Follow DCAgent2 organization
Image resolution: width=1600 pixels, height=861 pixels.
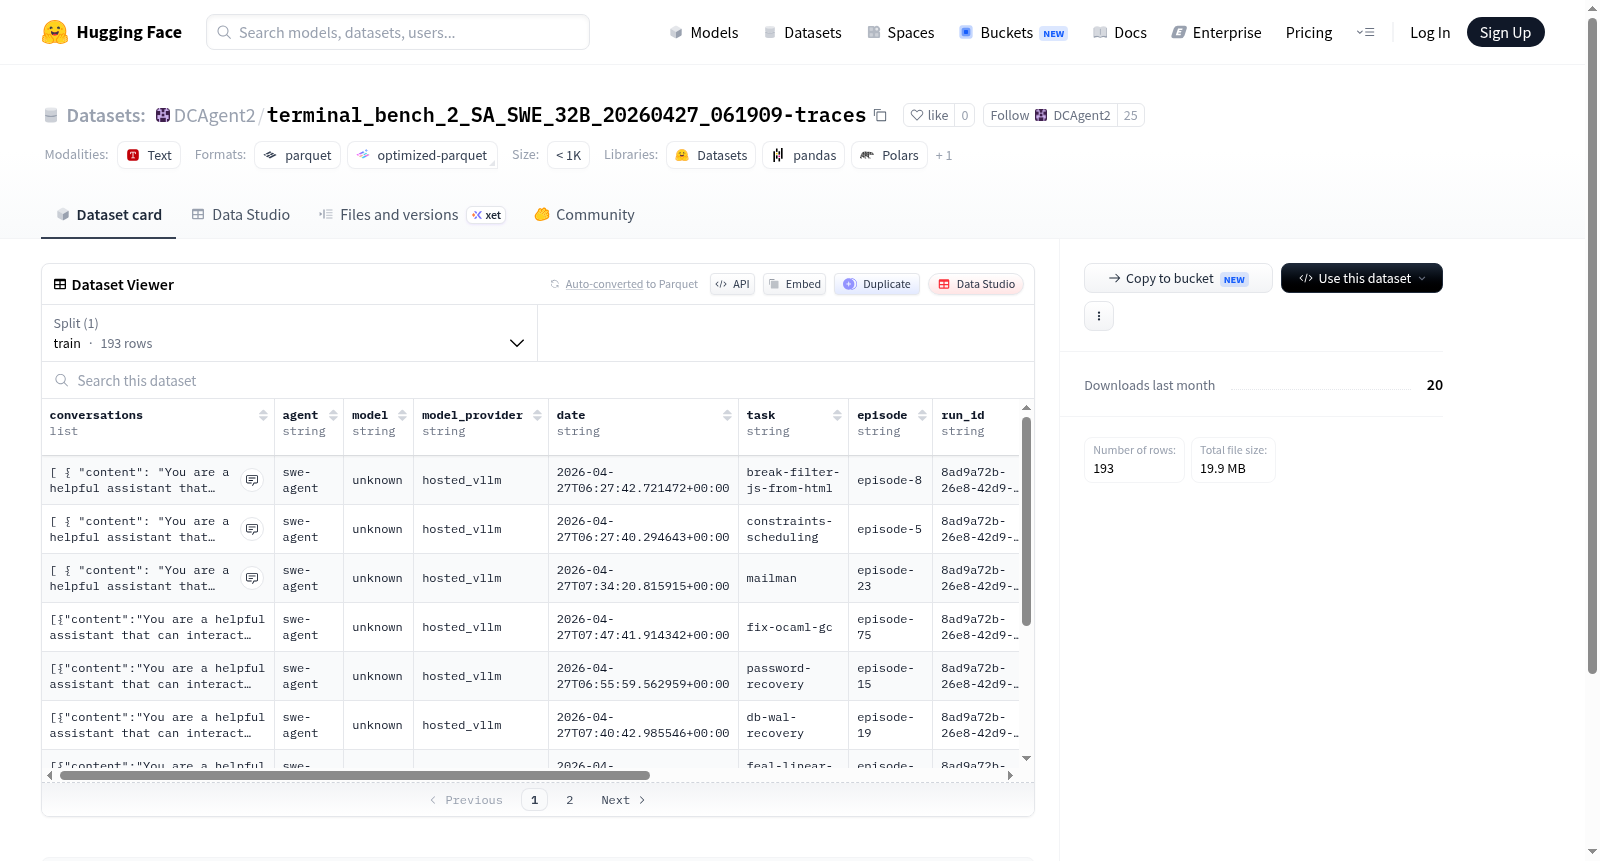pos(1050,115)
